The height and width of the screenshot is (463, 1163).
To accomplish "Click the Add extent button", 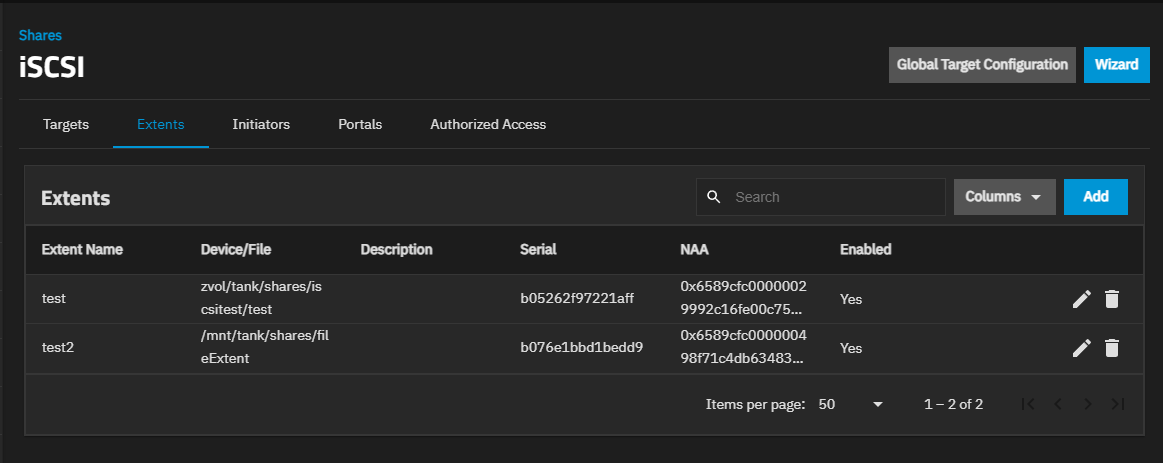I will (x=1095, y=197).
